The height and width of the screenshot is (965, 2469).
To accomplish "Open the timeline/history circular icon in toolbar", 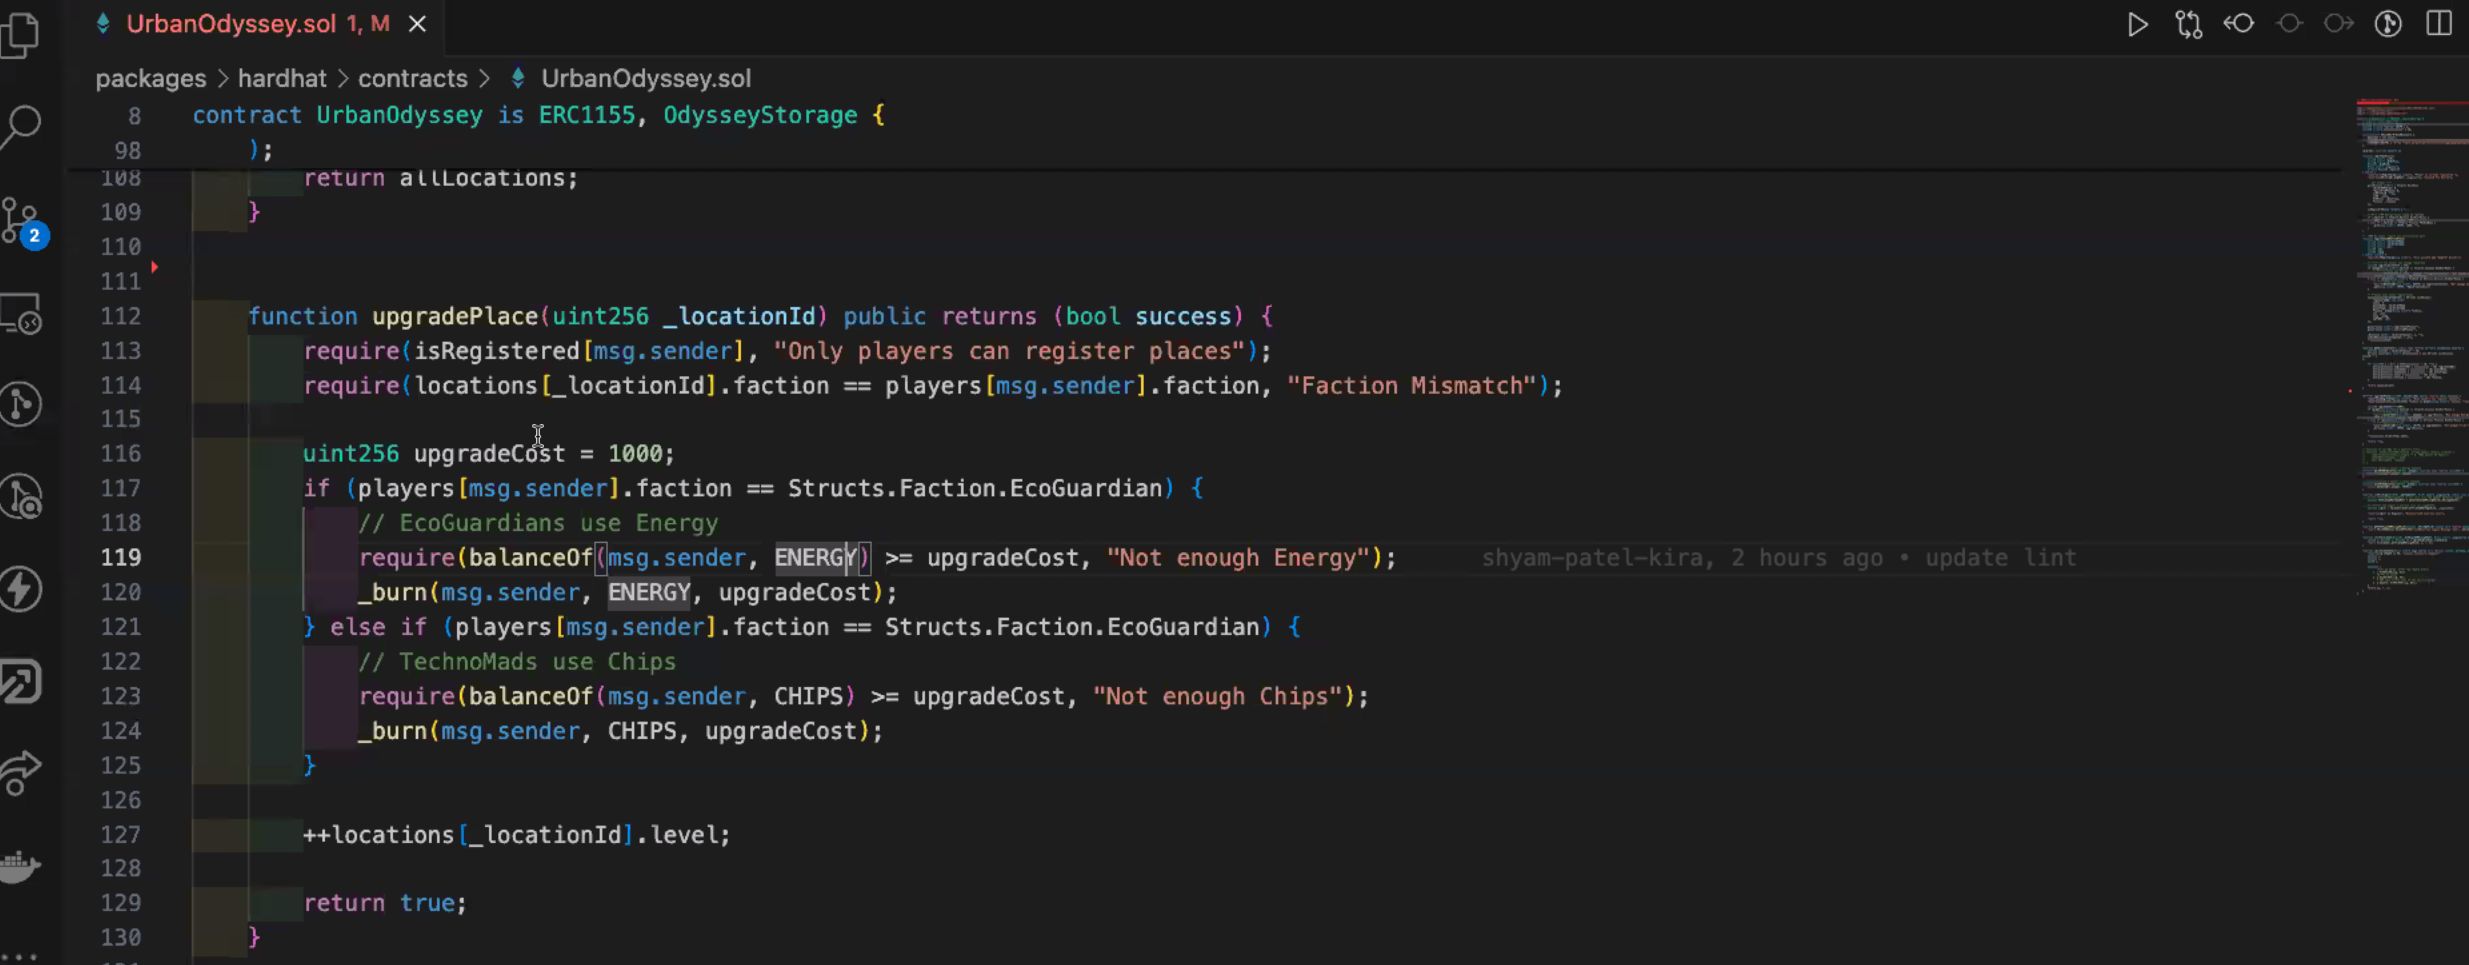I will pos(2388,24).
